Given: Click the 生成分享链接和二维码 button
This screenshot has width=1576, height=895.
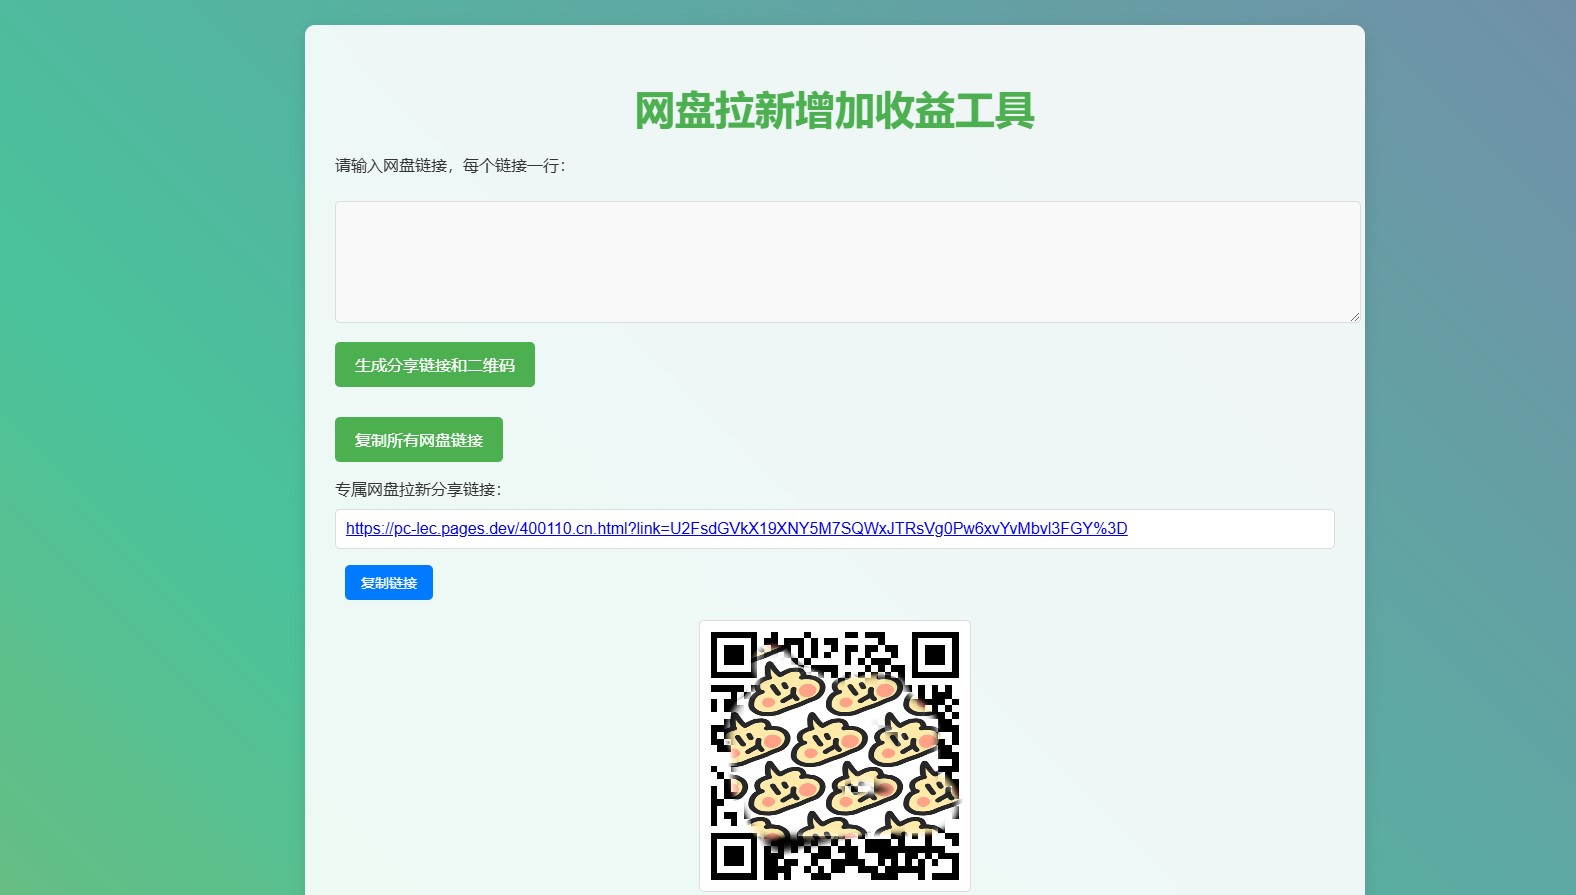Looking at the screenshot, I should click(x=435, y=365).
